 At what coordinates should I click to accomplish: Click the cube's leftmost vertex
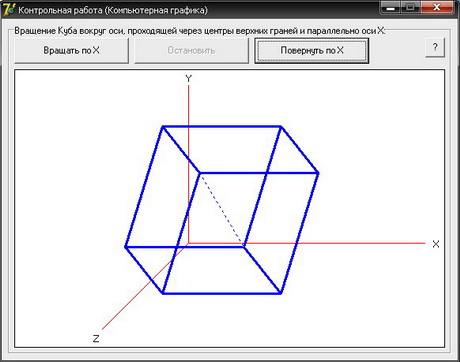pos(126,247)
